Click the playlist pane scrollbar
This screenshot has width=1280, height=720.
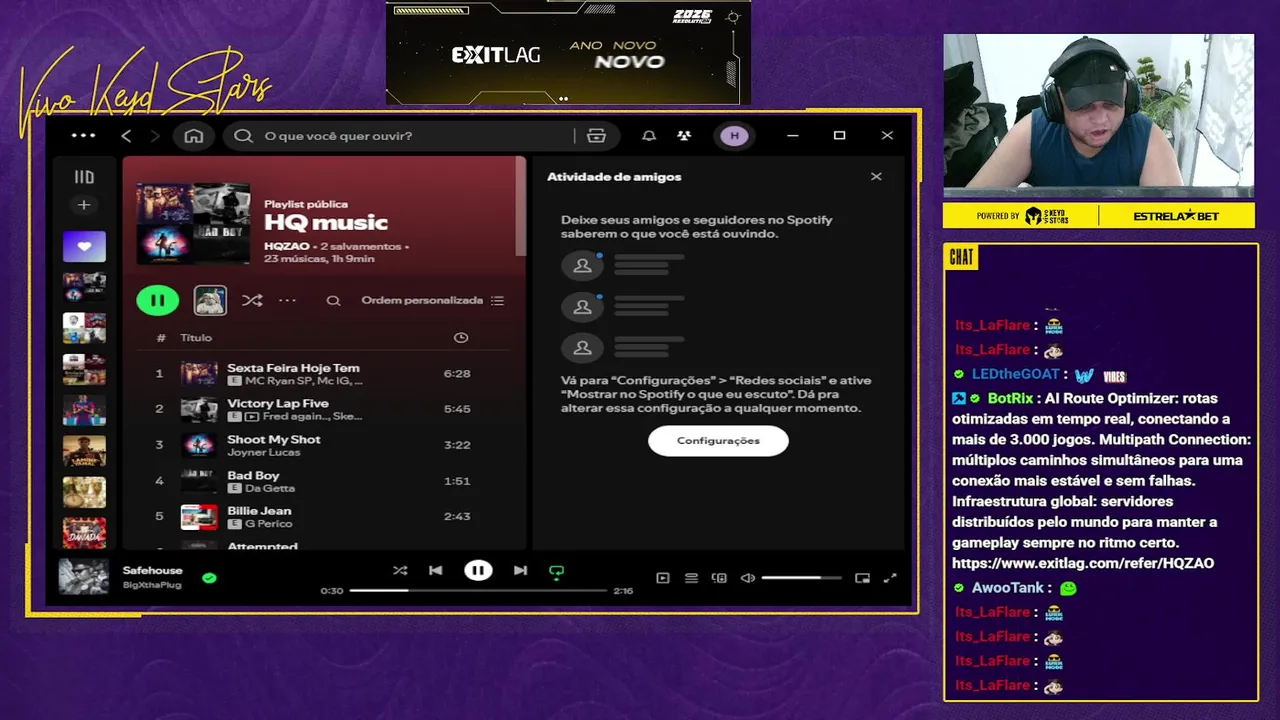point(520,207)
